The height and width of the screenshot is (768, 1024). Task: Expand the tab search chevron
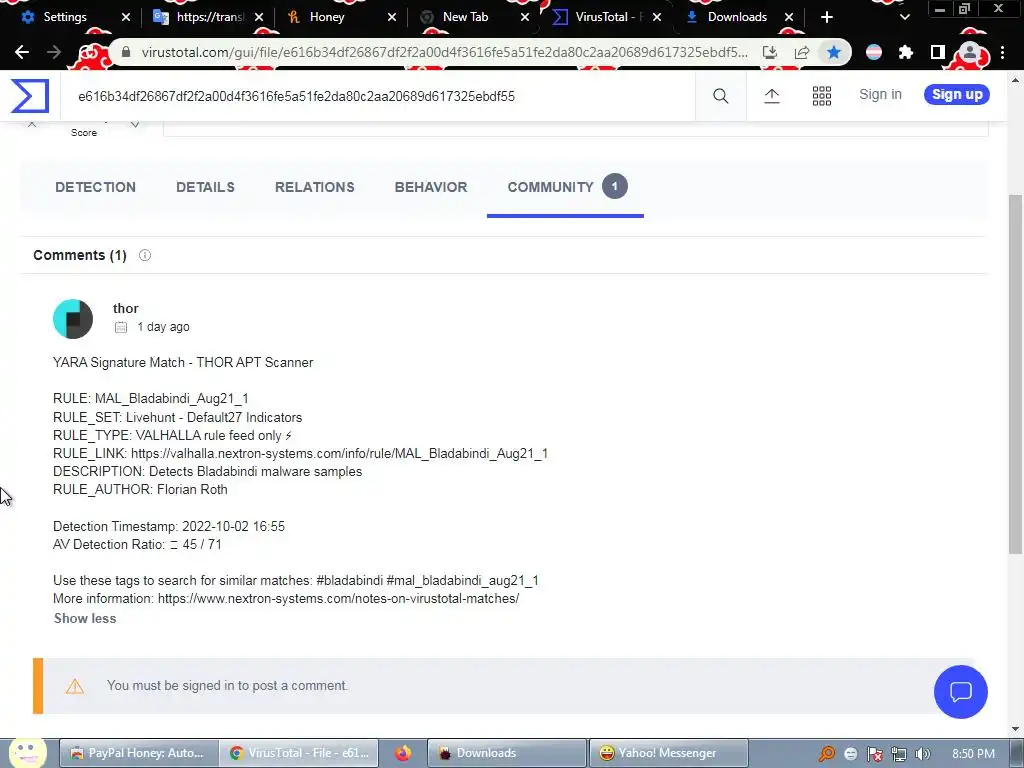(904, 17)
